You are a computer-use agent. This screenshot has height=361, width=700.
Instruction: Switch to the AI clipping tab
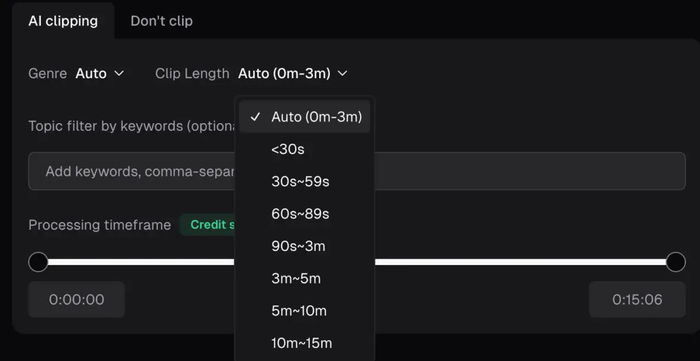tap(63, 21)
